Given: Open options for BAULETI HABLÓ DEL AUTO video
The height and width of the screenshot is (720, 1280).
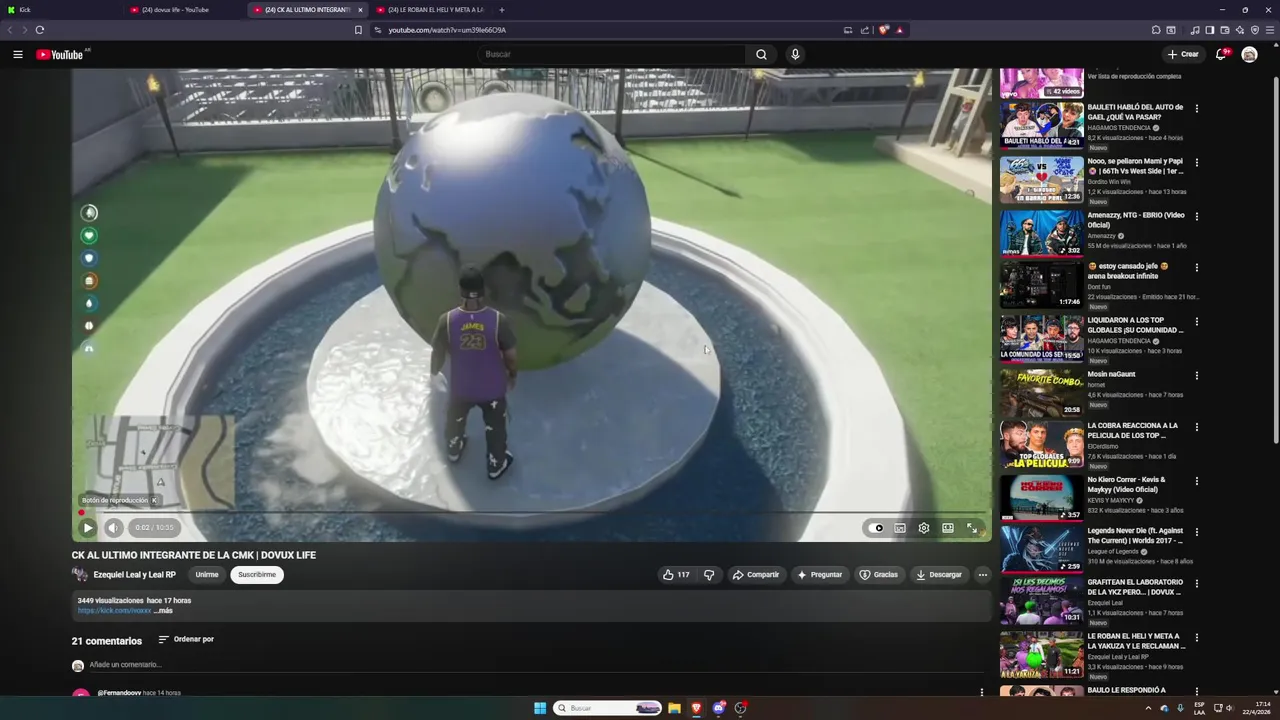Looking at the screenshot, I should 1196,108.
